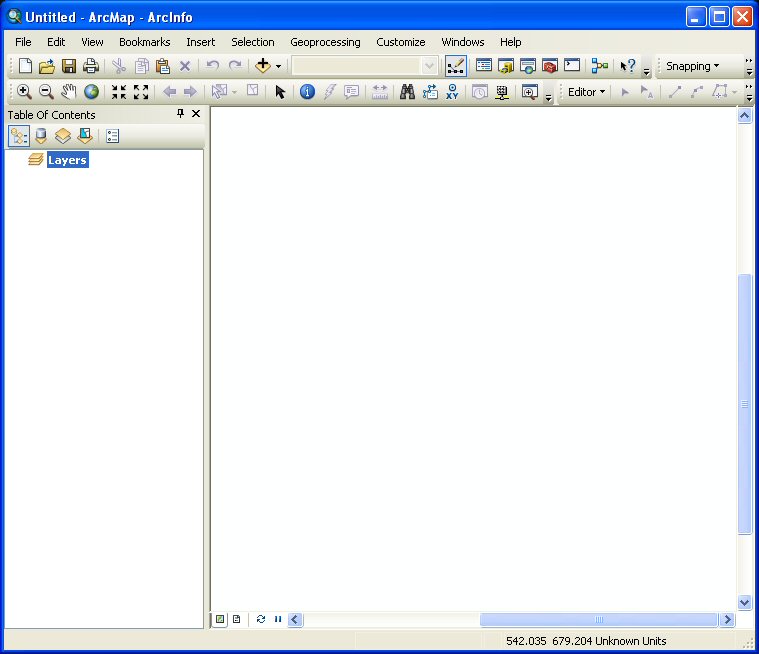
Task: Pin the Table Of Contents panel
Action: click(180, 114)
